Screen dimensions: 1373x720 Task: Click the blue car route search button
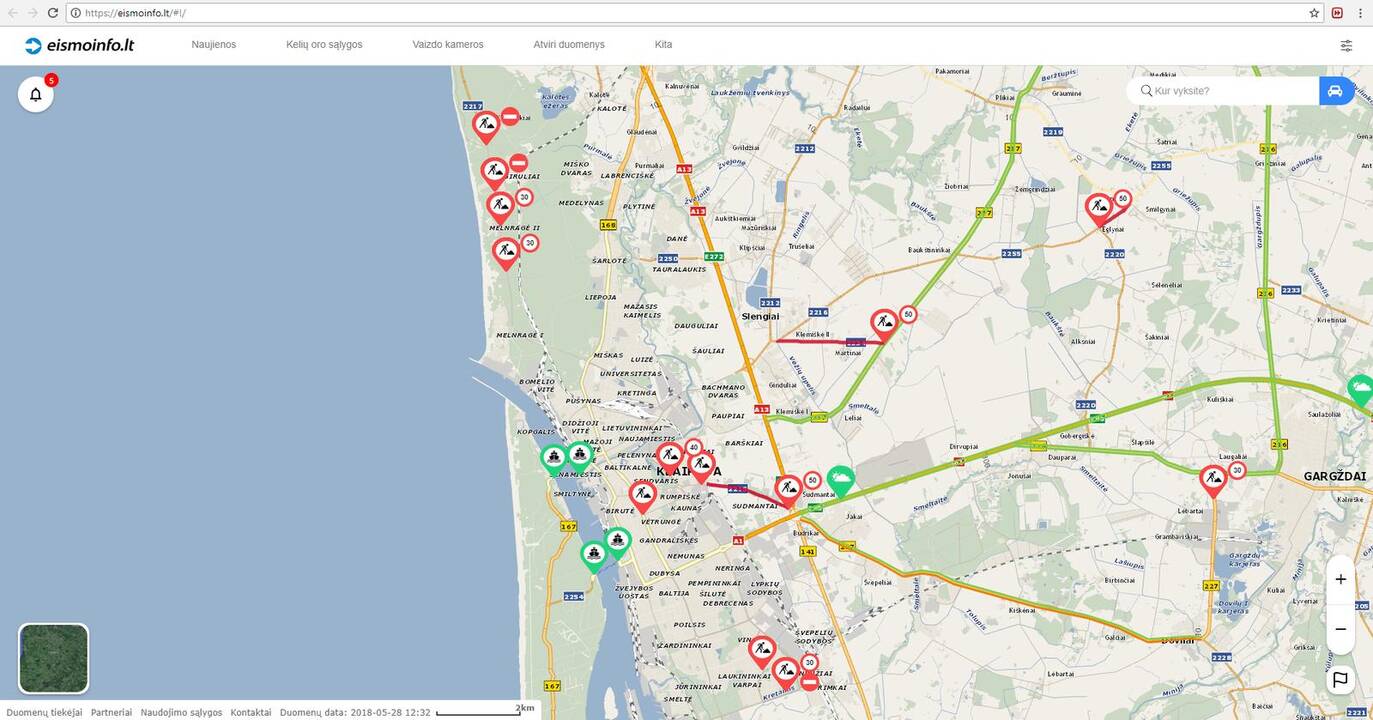1335,91
